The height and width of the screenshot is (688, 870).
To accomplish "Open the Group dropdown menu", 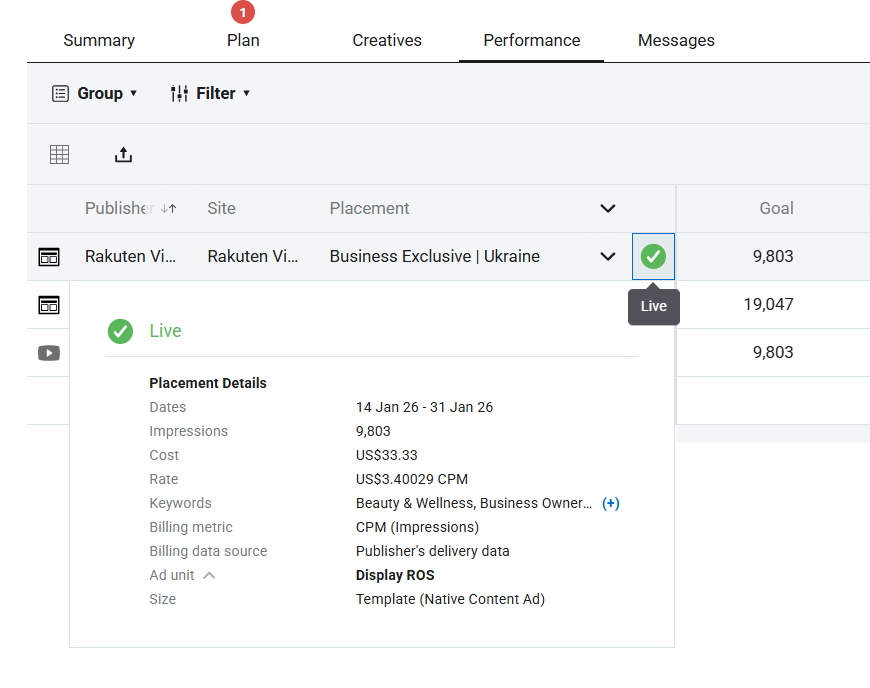I will pos(94,93).
